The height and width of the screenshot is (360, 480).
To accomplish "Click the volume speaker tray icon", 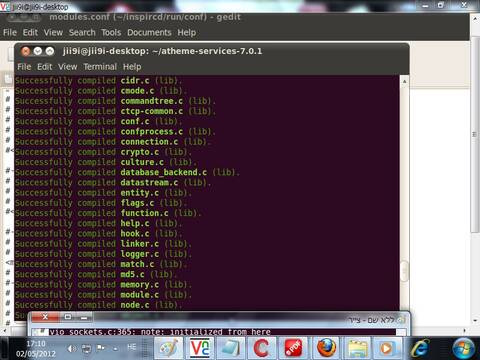I will coord(71,348).
